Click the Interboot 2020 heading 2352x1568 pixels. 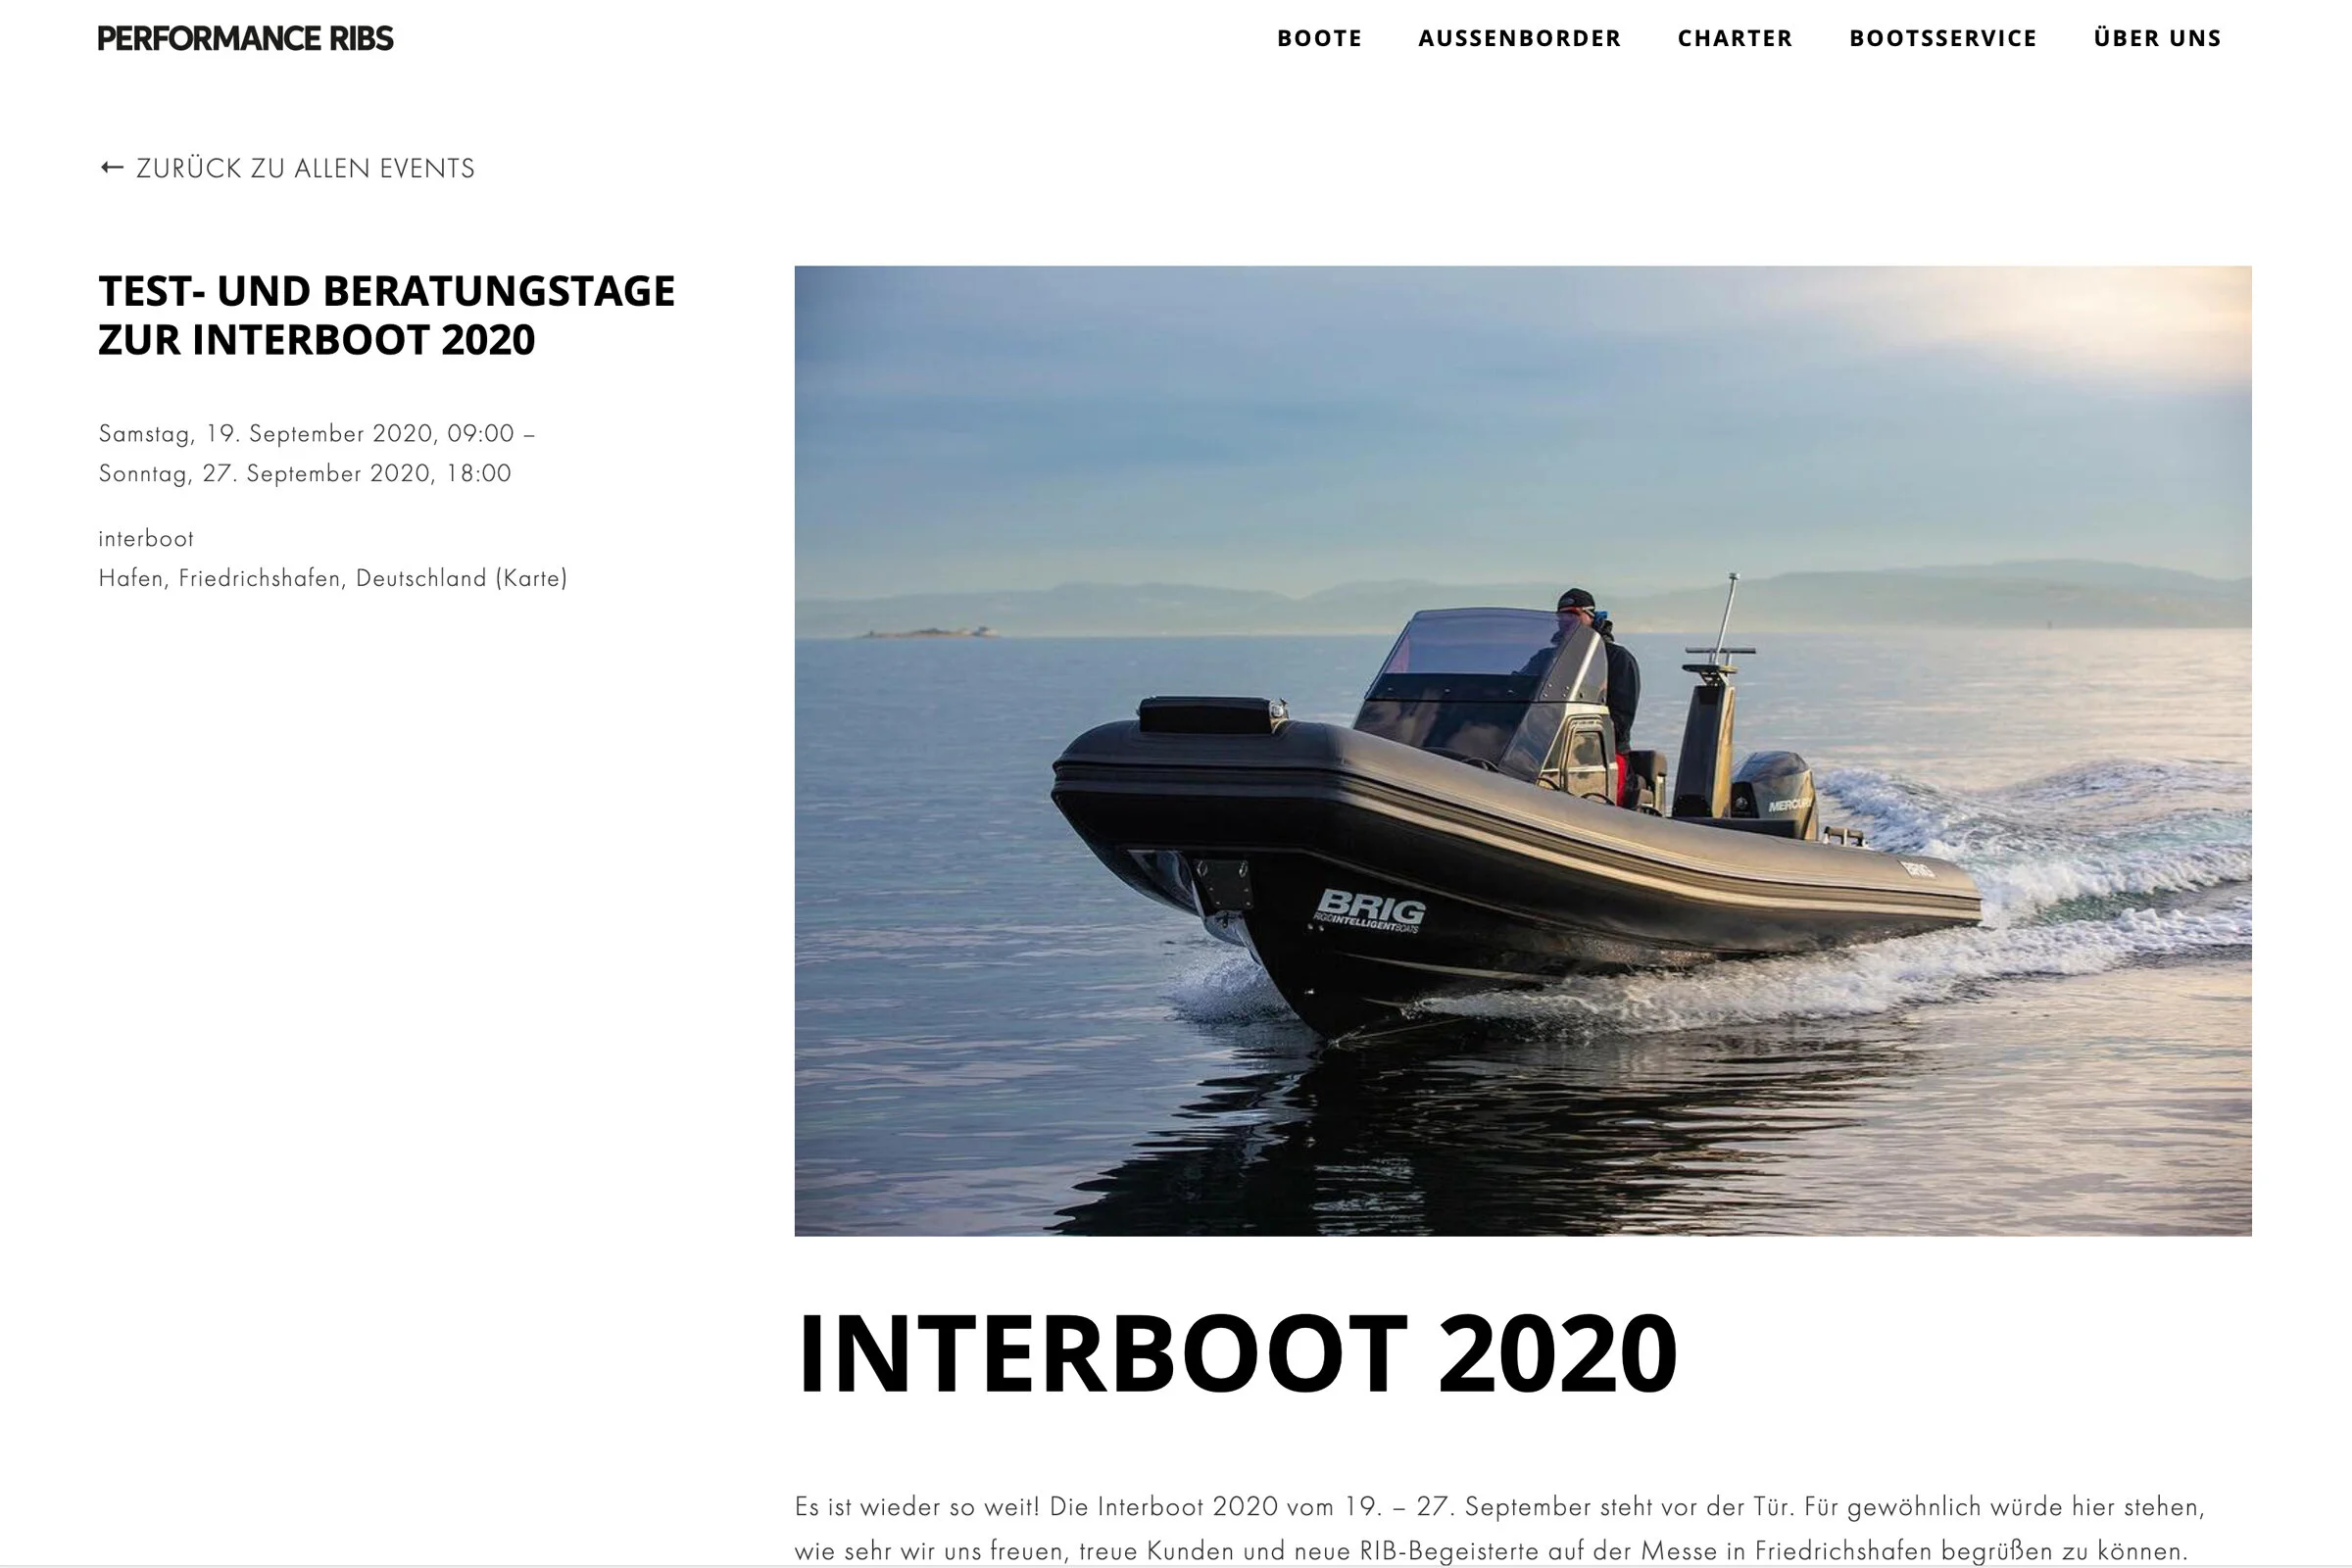[1236, 1353]
